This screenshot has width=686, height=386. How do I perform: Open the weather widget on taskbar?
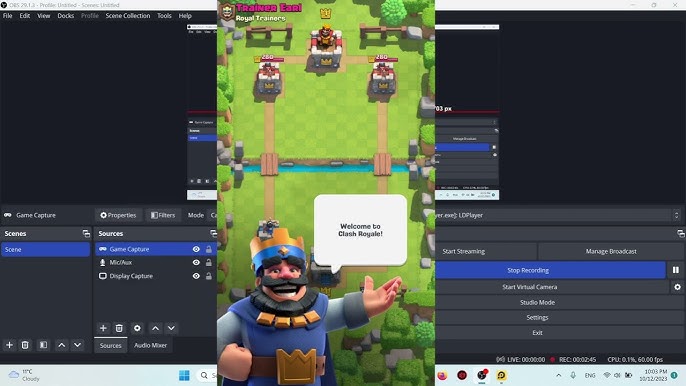click(24, 375)
